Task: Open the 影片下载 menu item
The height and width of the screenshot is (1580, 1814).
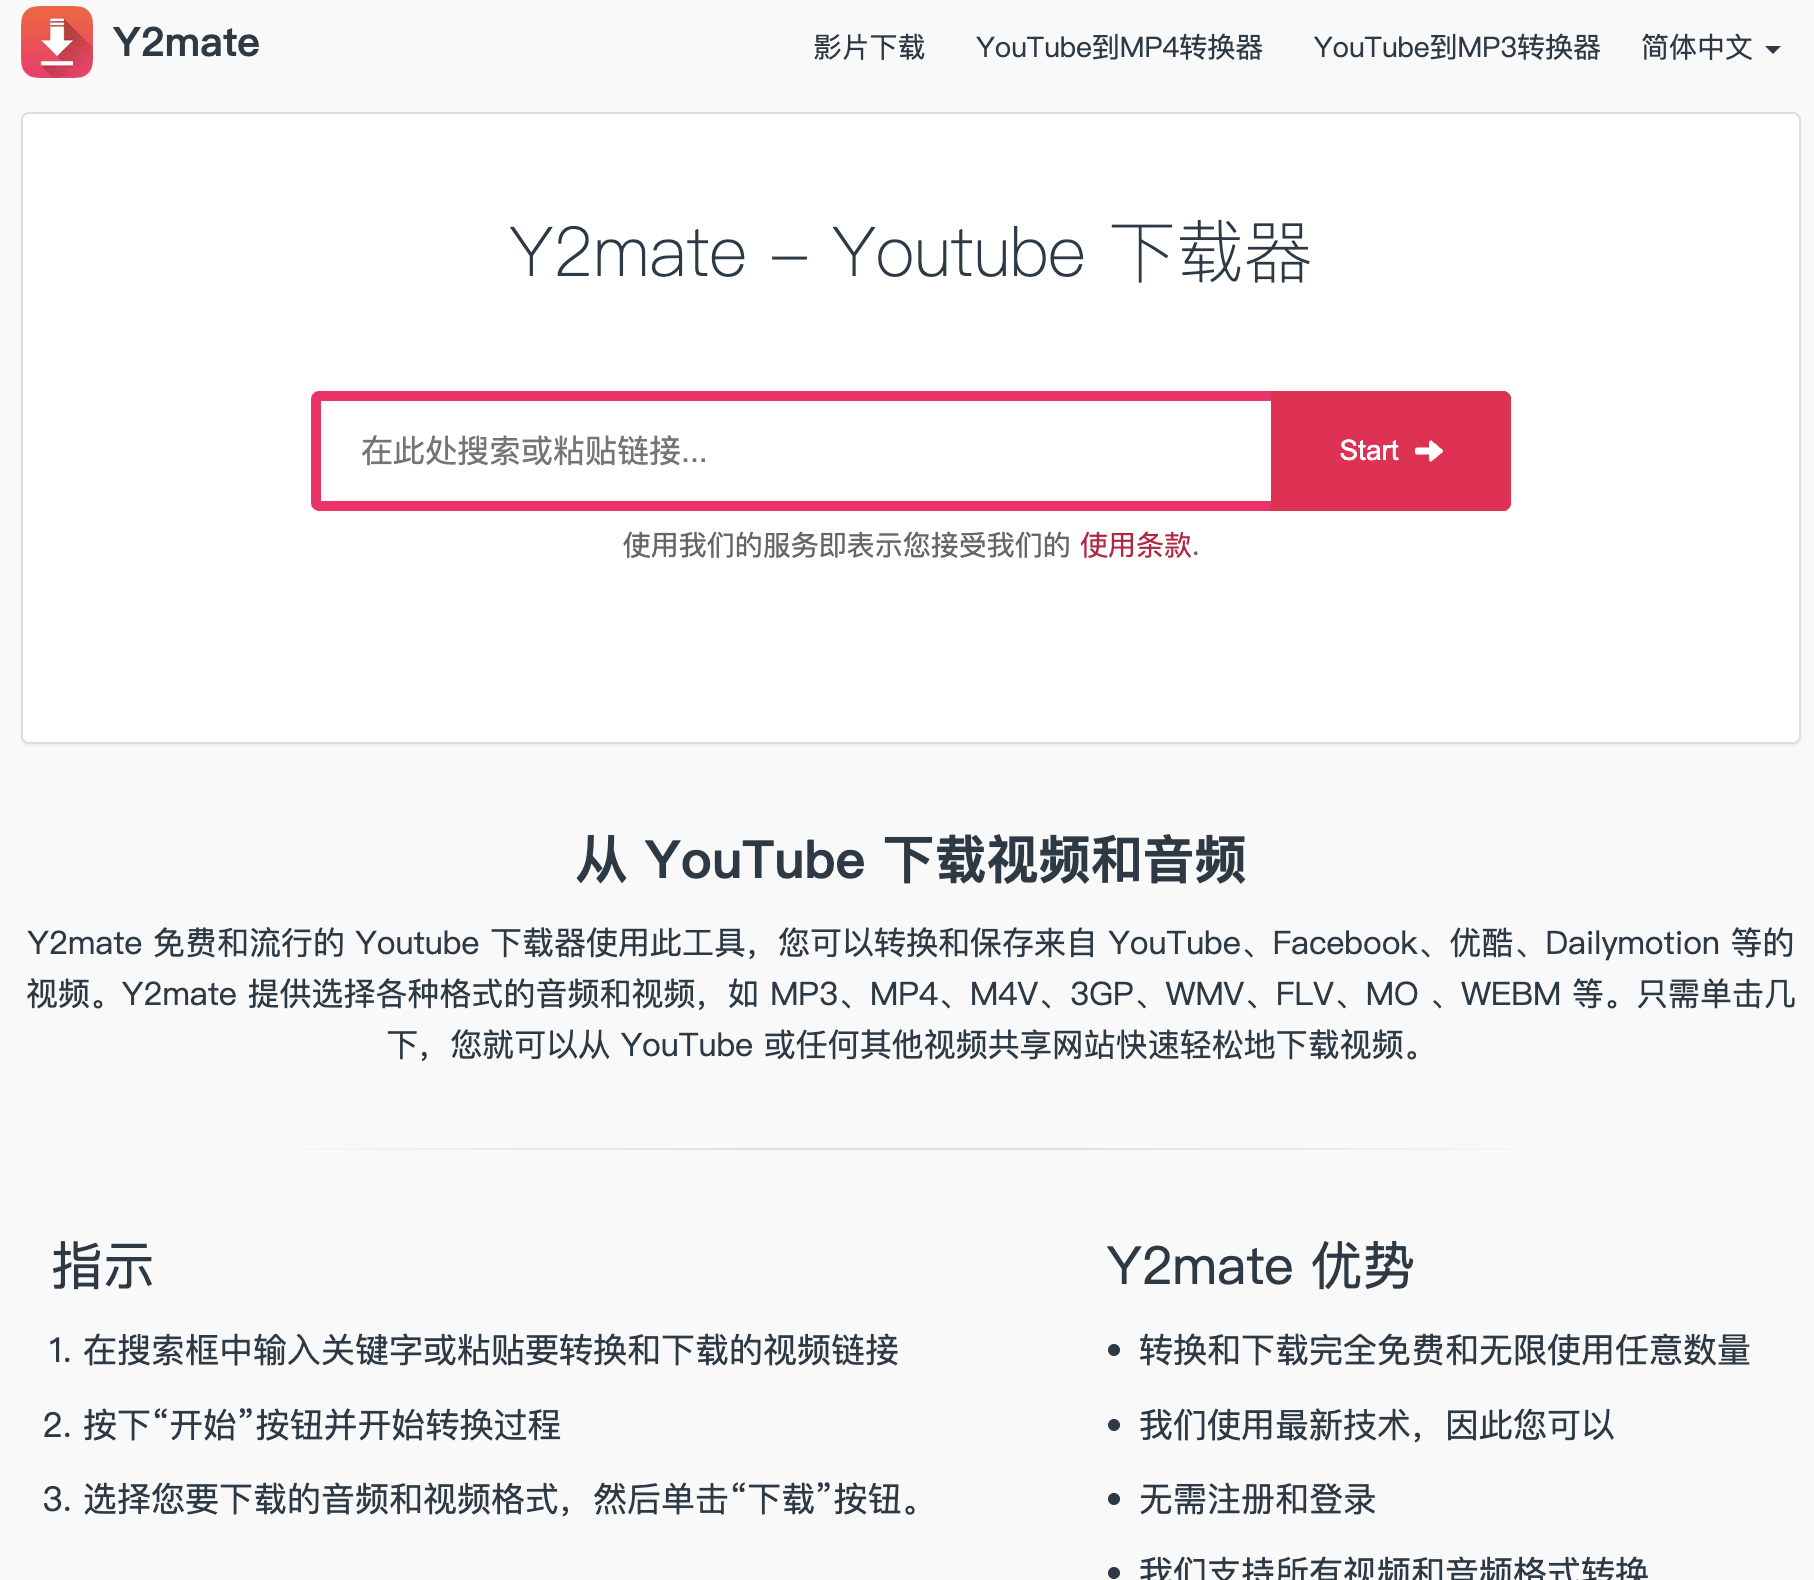Action: coord(869,47)
